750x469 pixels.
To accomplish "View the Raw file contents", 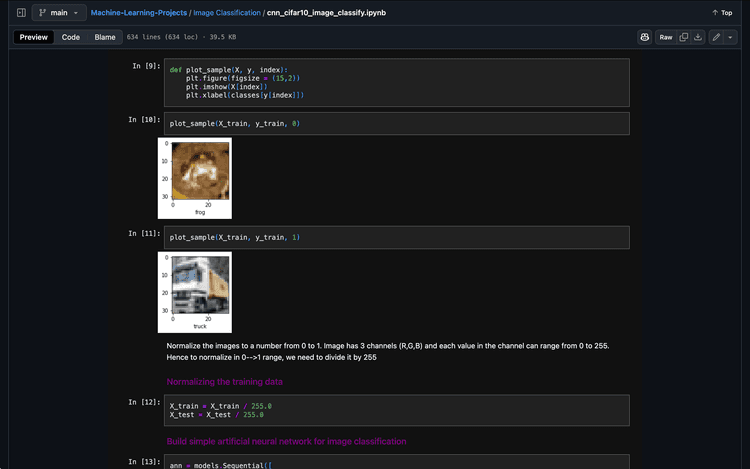I will click(665, 37).
